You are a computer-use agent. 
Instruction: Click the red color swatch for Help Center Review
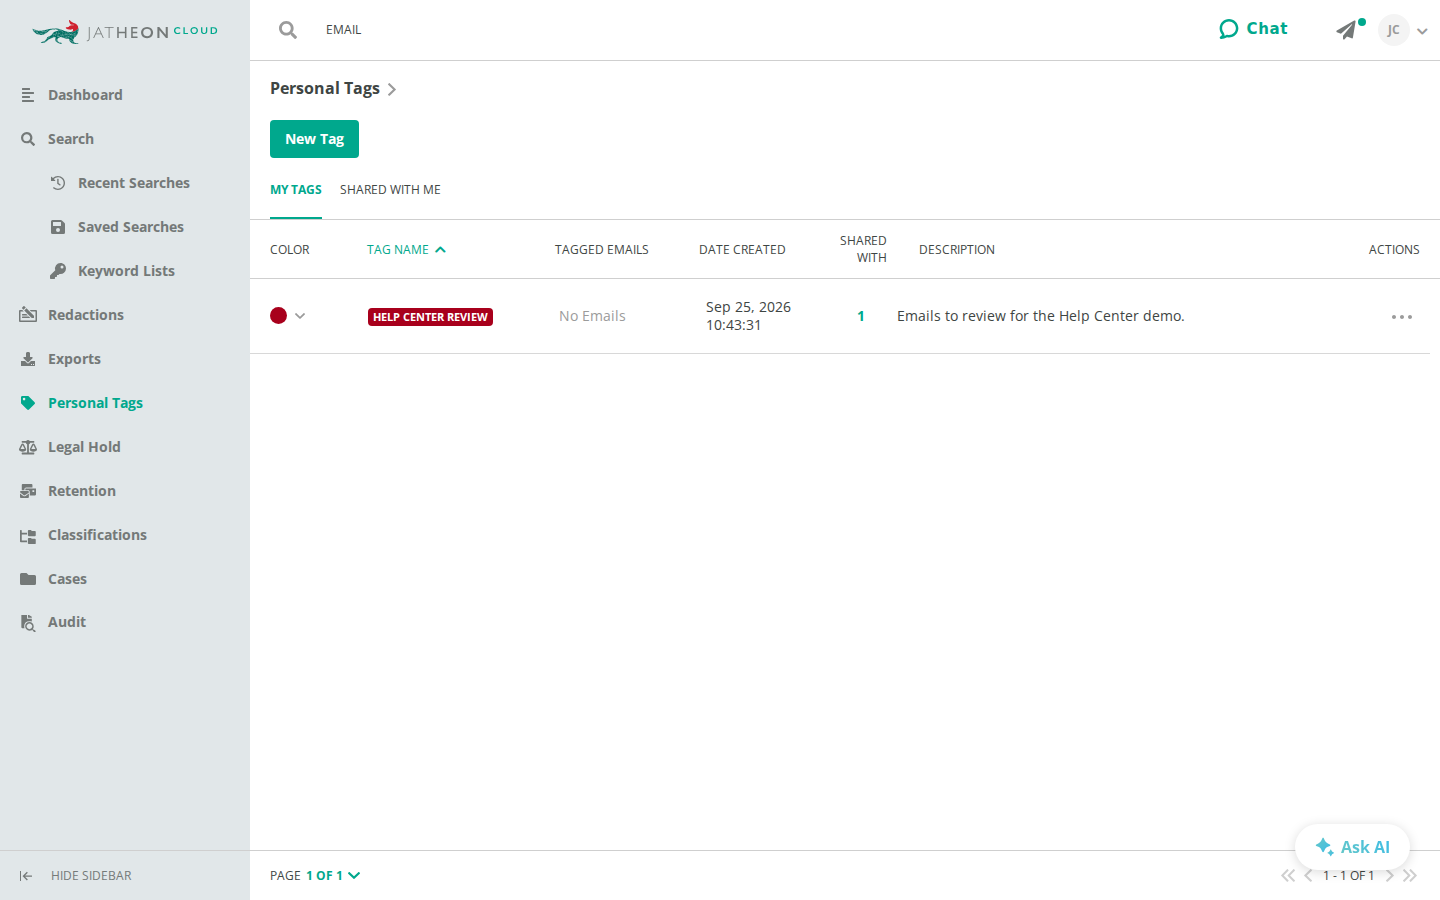pos(278,316)
